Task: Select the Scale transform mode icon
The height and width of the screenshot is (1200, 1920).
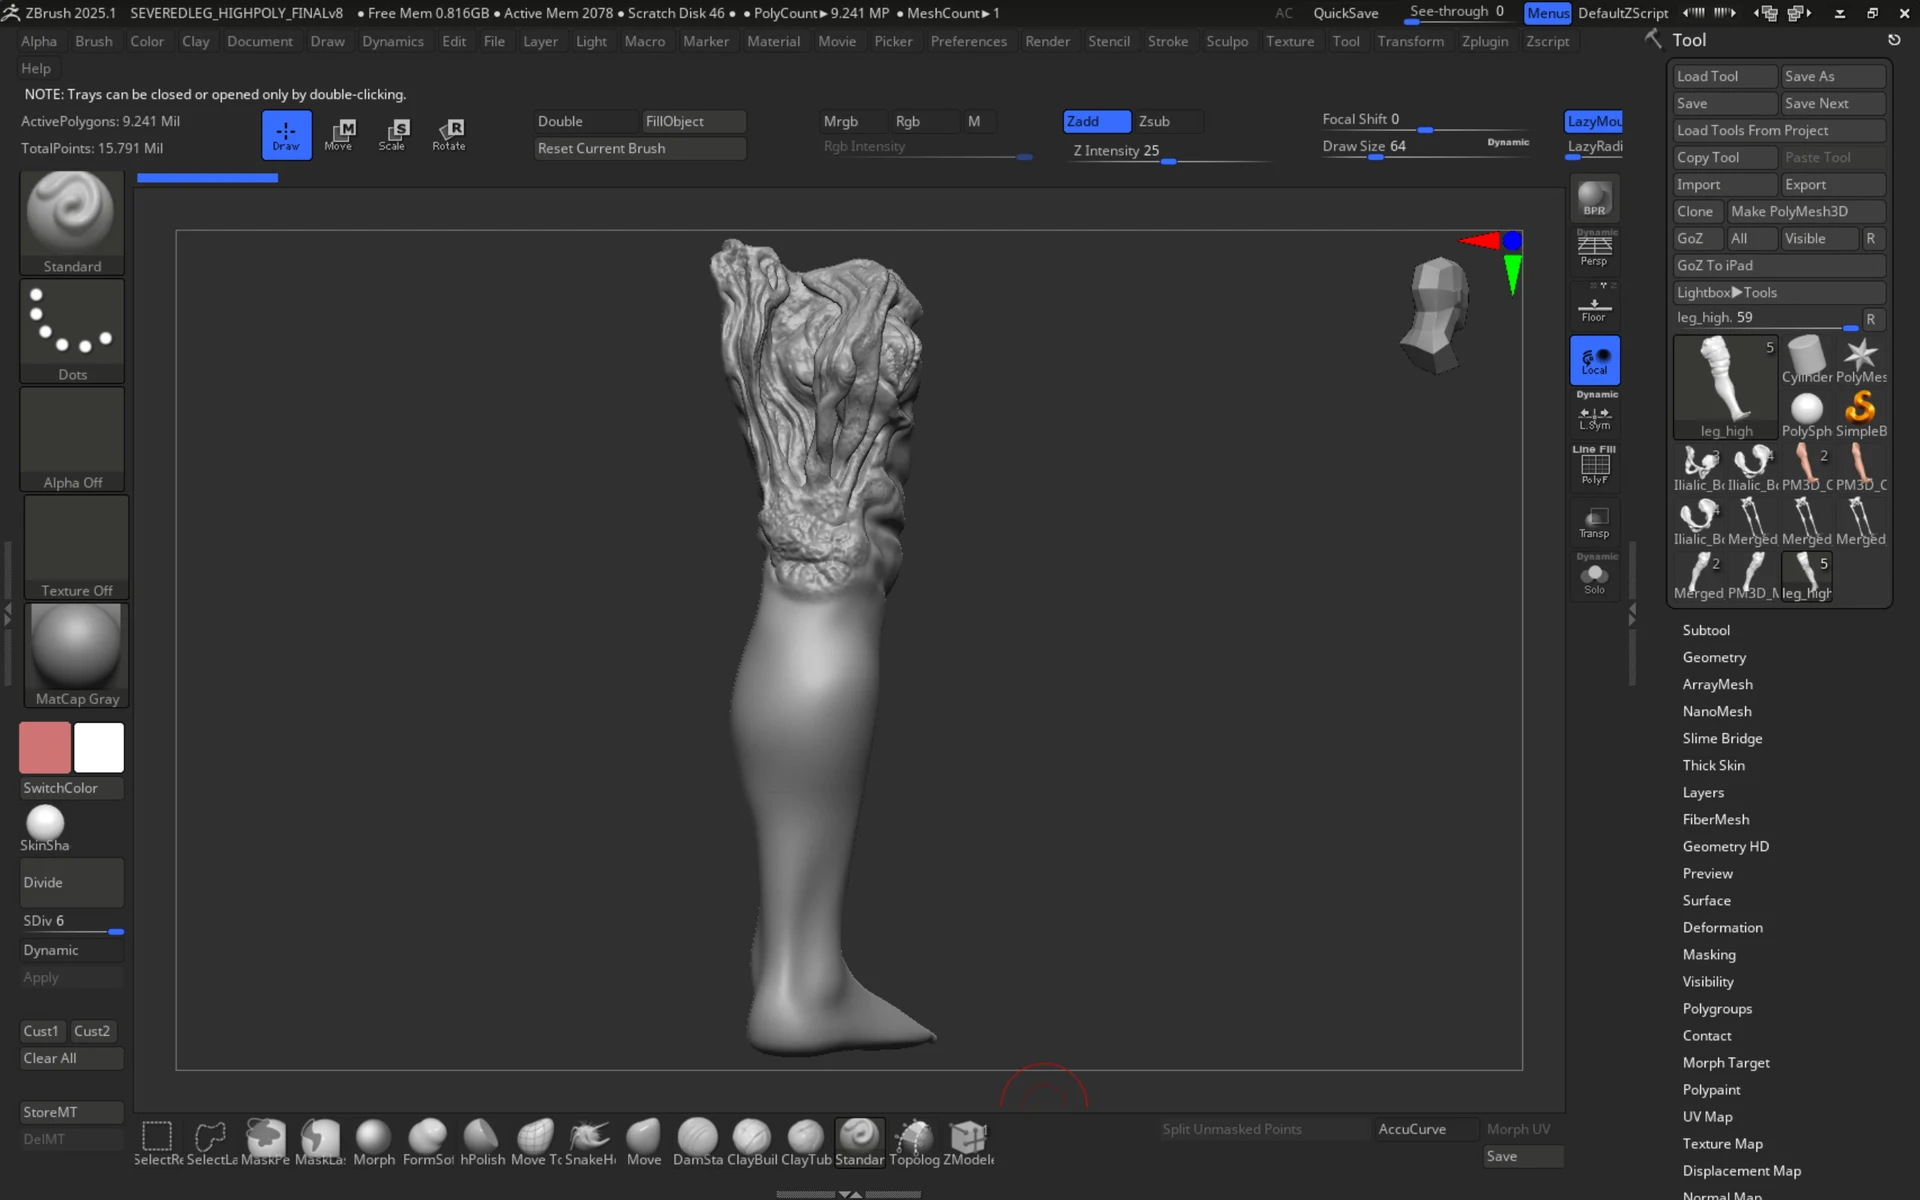Action: pos(392,135)
